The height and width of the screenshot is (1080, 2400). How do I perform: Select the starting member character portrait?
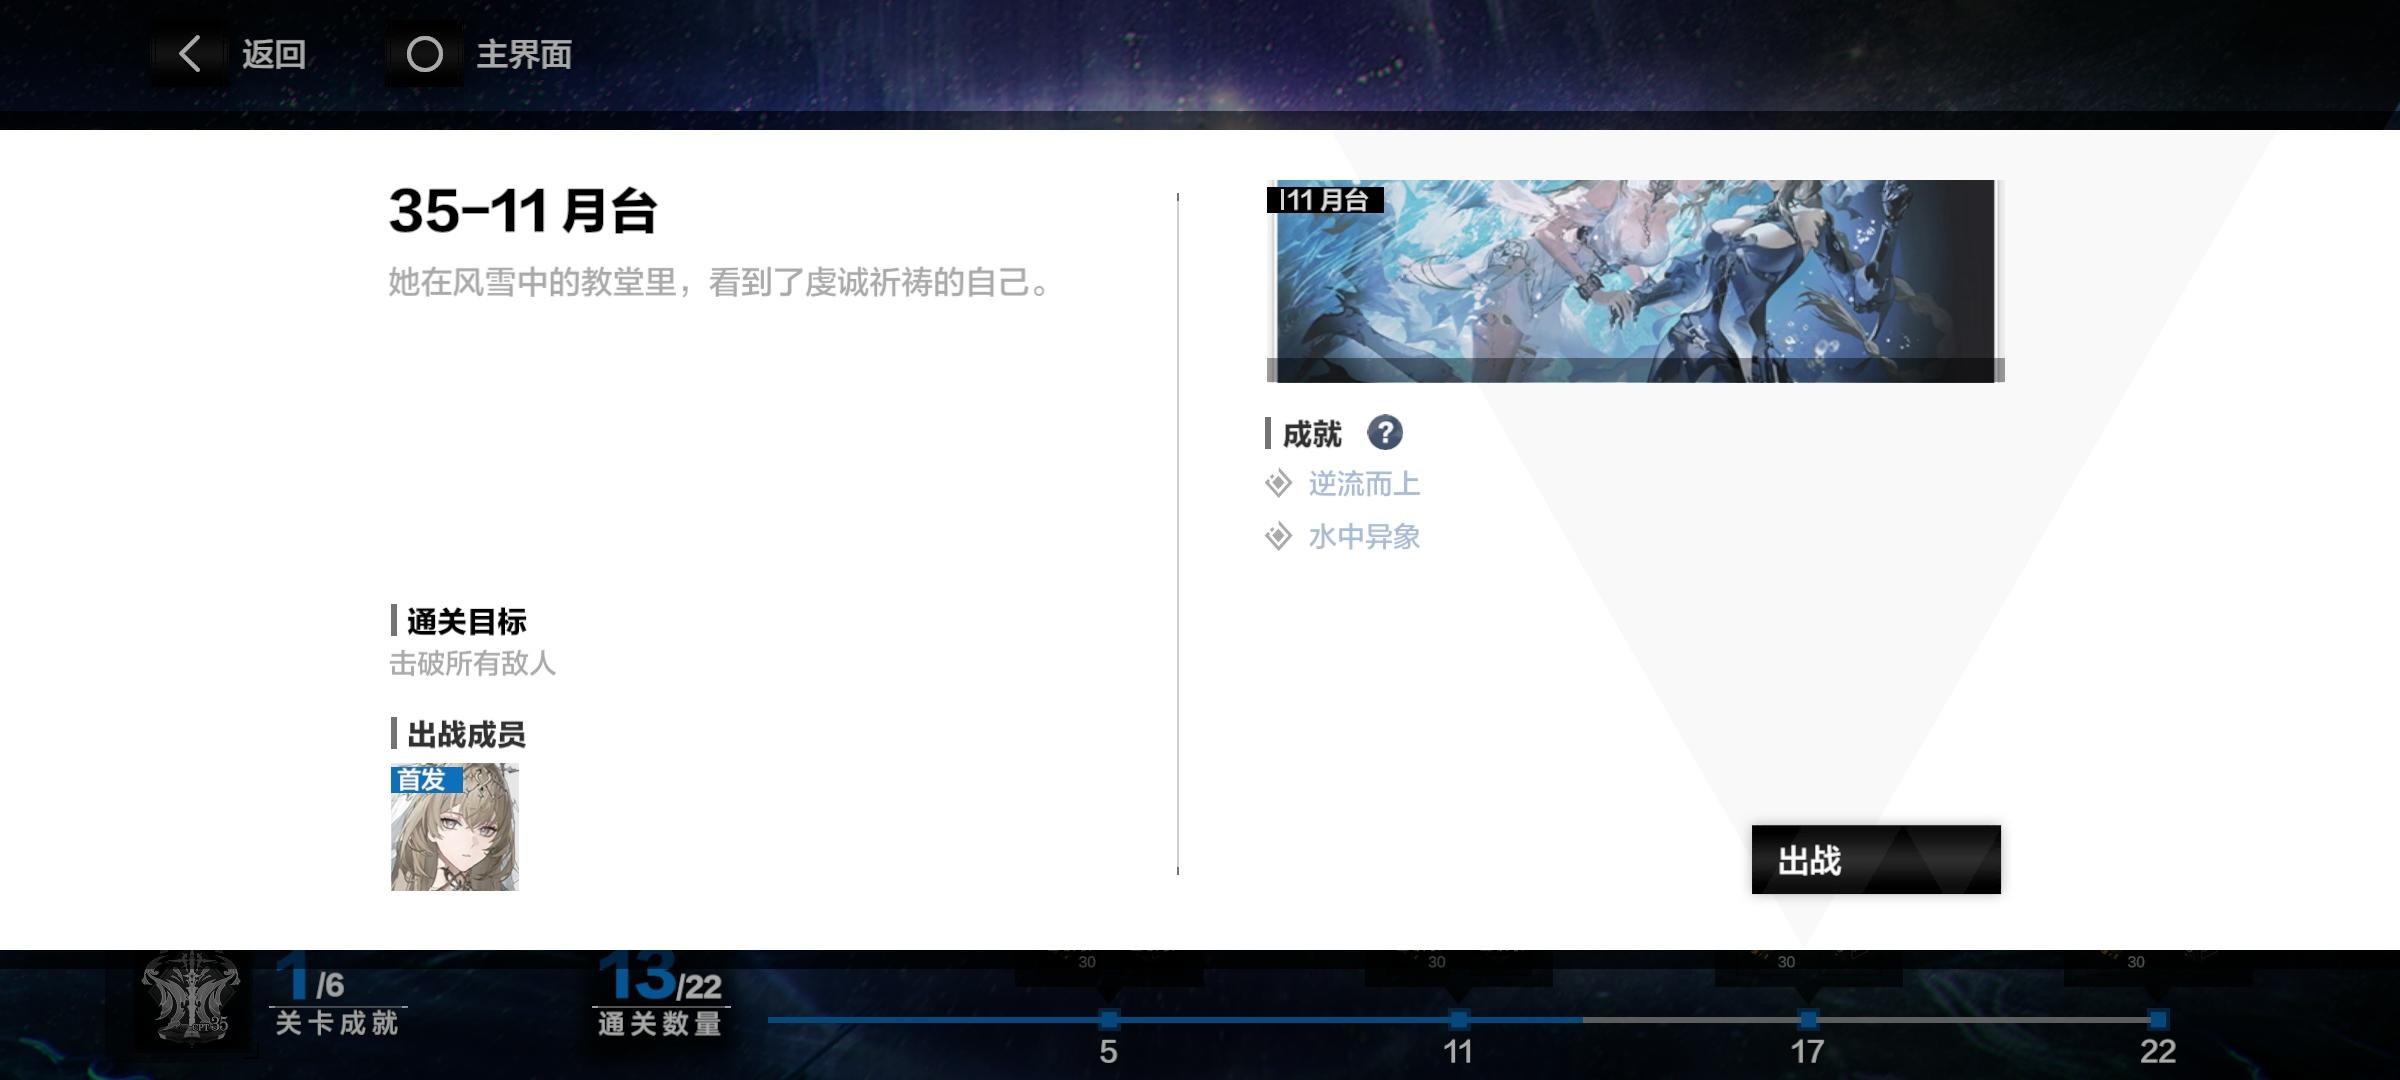[x=455, y=827]
